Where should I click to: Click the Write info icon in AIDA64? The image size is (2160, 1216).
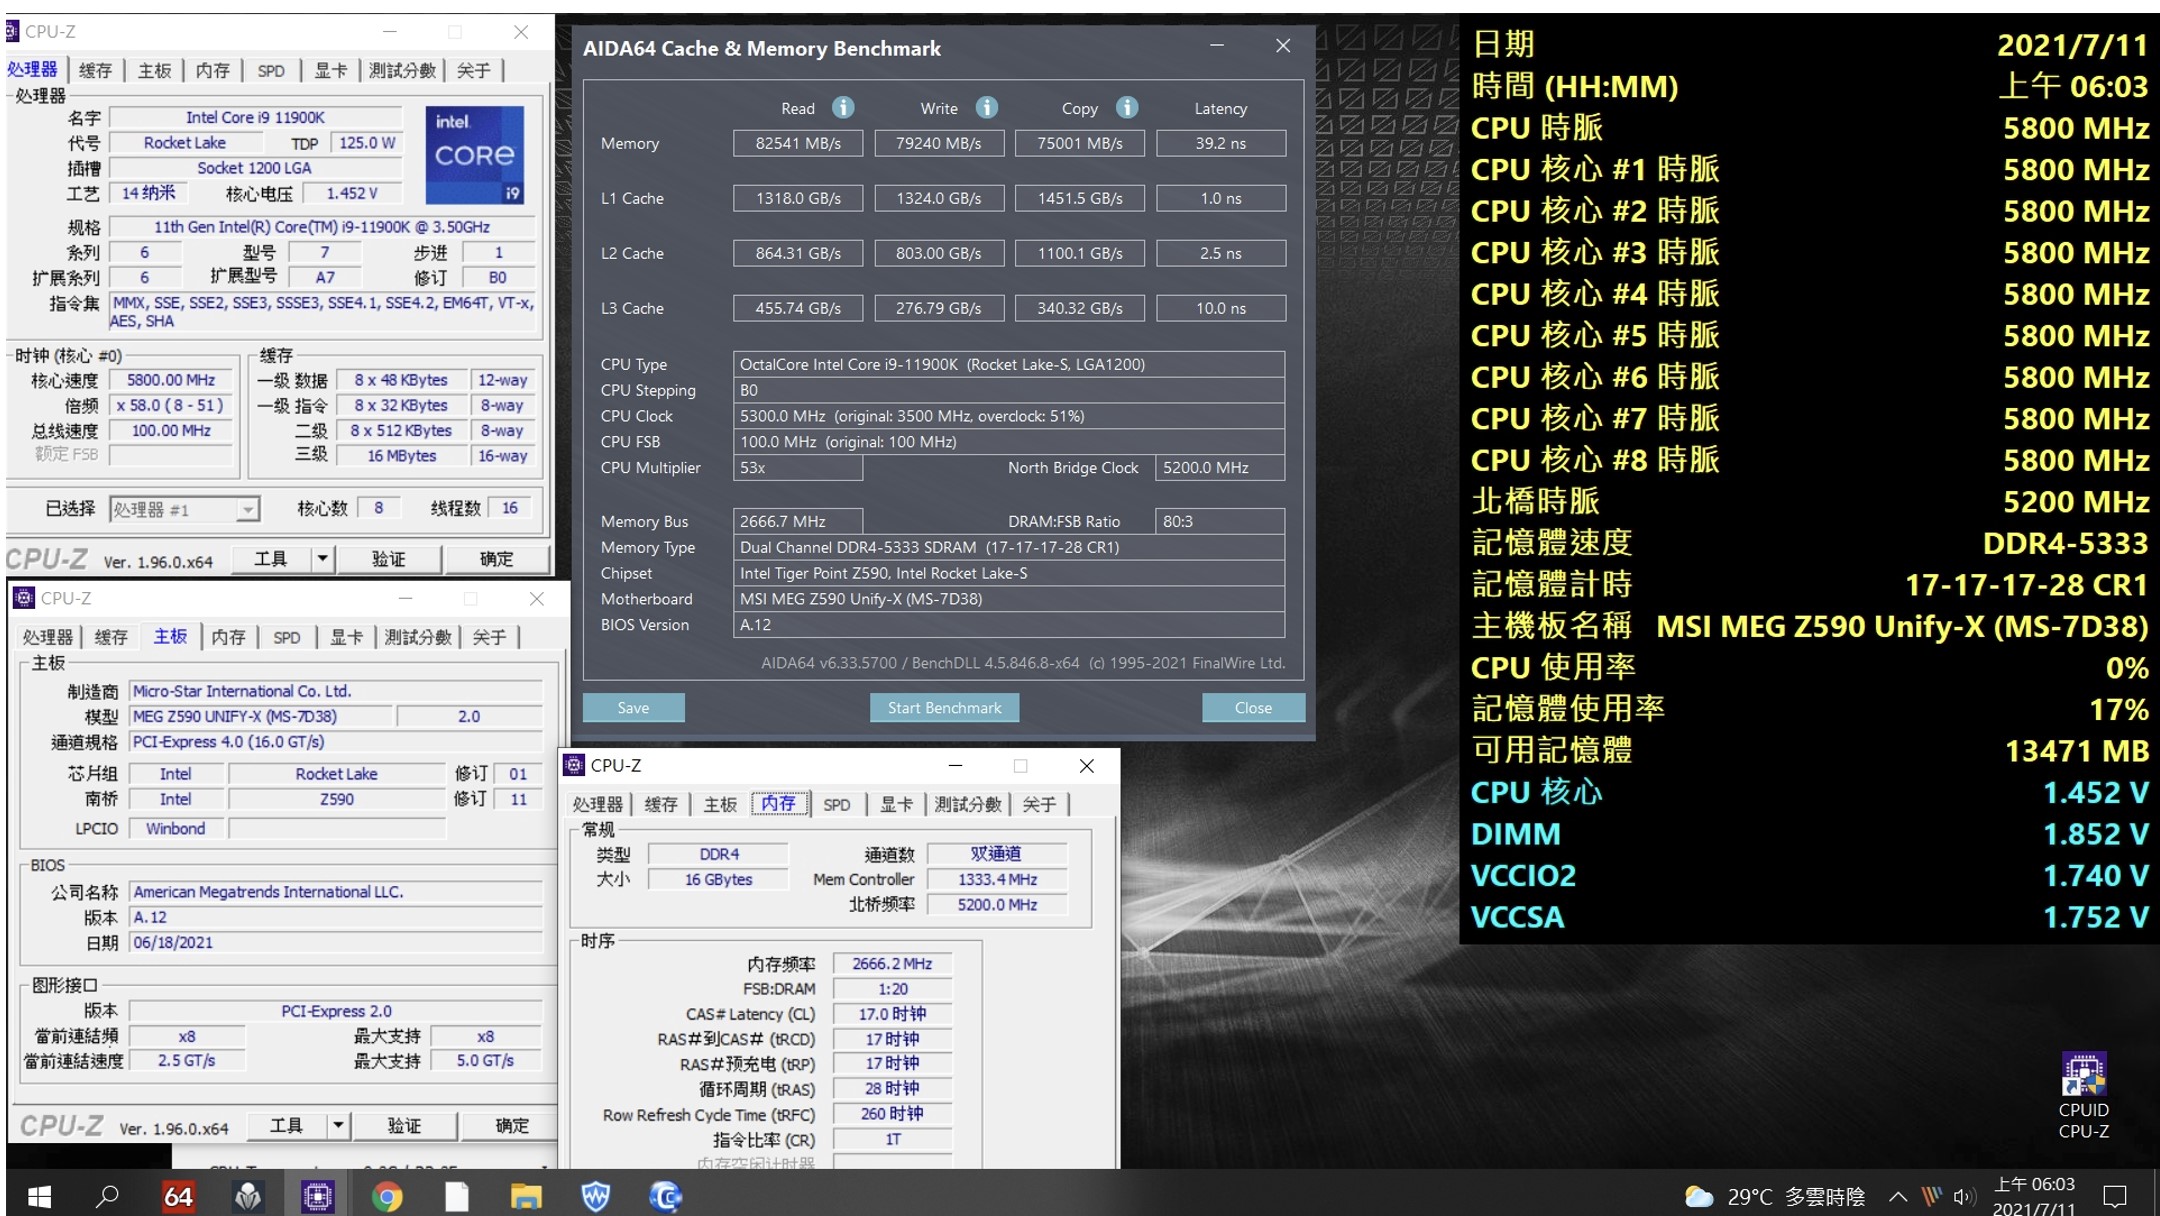pos(987,107)
